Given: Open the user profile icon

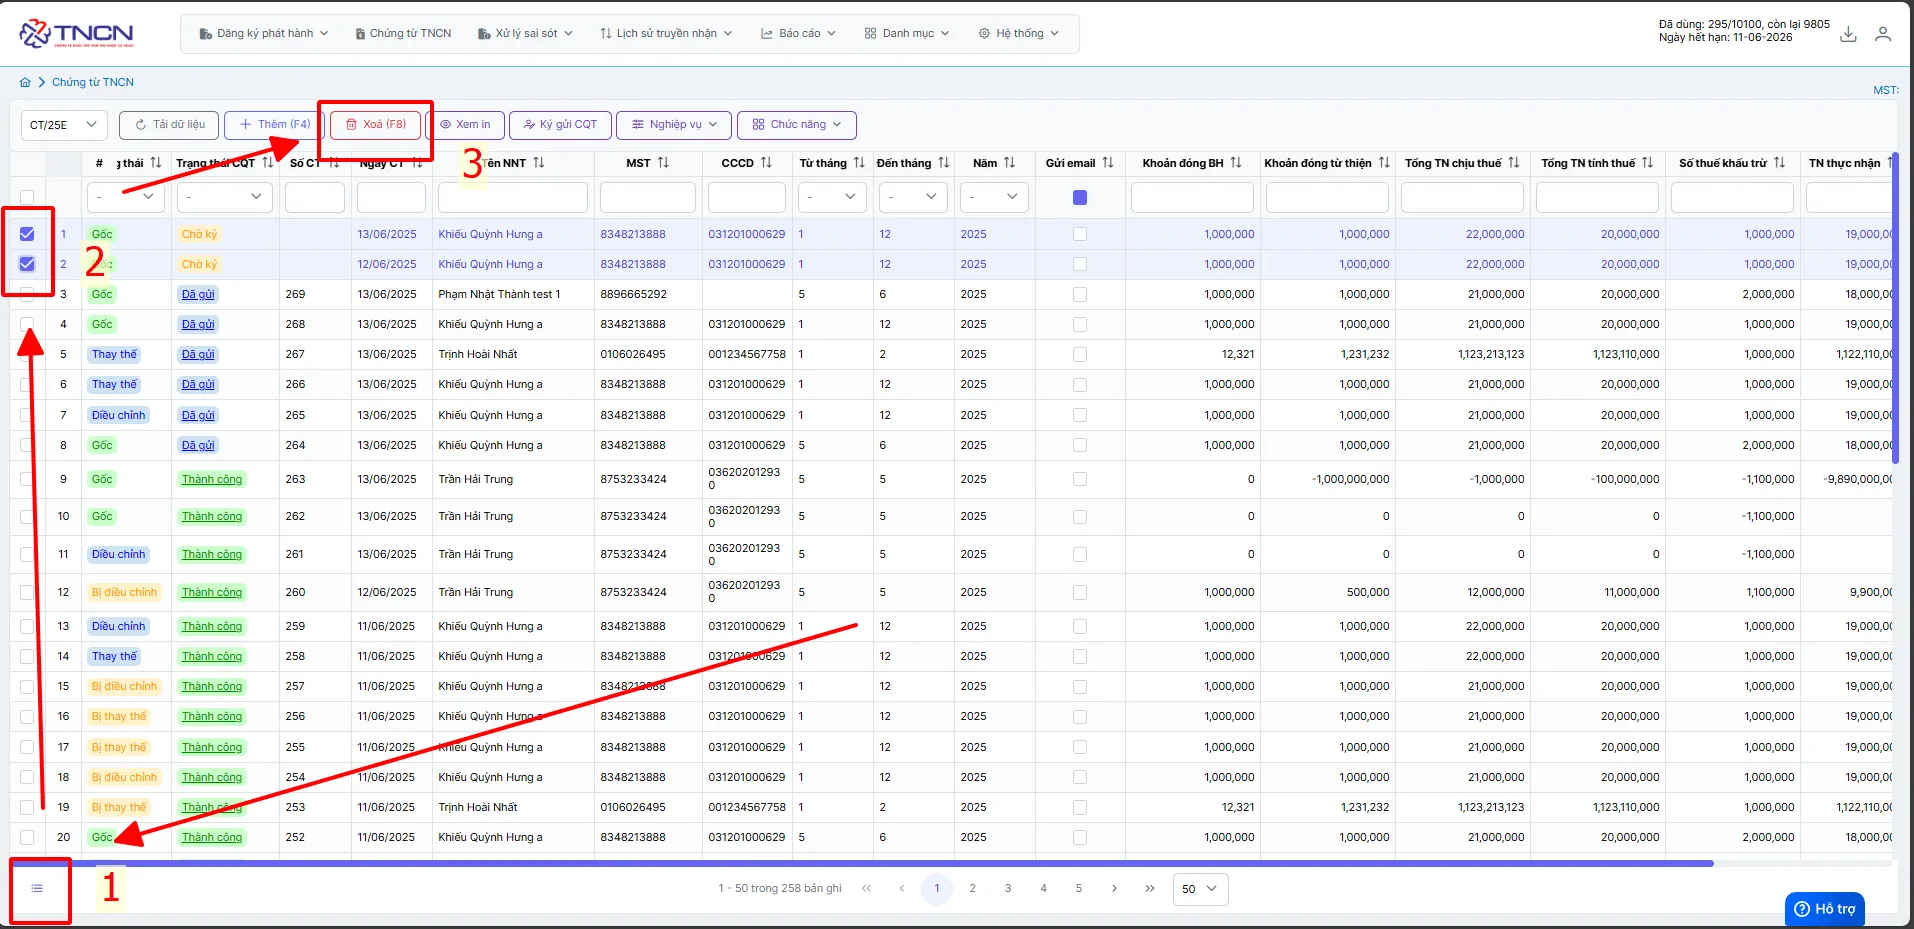Looking at the screenshot, I should (1883, 34).
